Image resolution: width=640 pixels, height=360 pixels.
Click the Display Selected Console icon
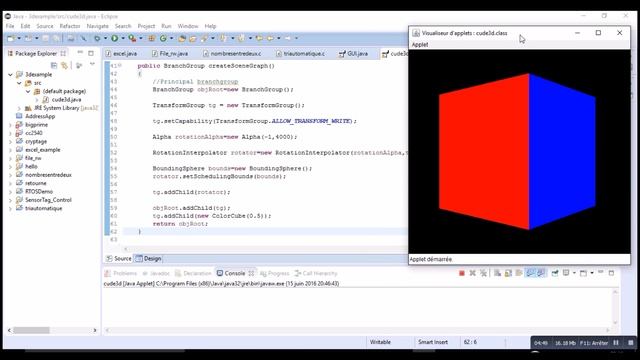pos(566,273)
